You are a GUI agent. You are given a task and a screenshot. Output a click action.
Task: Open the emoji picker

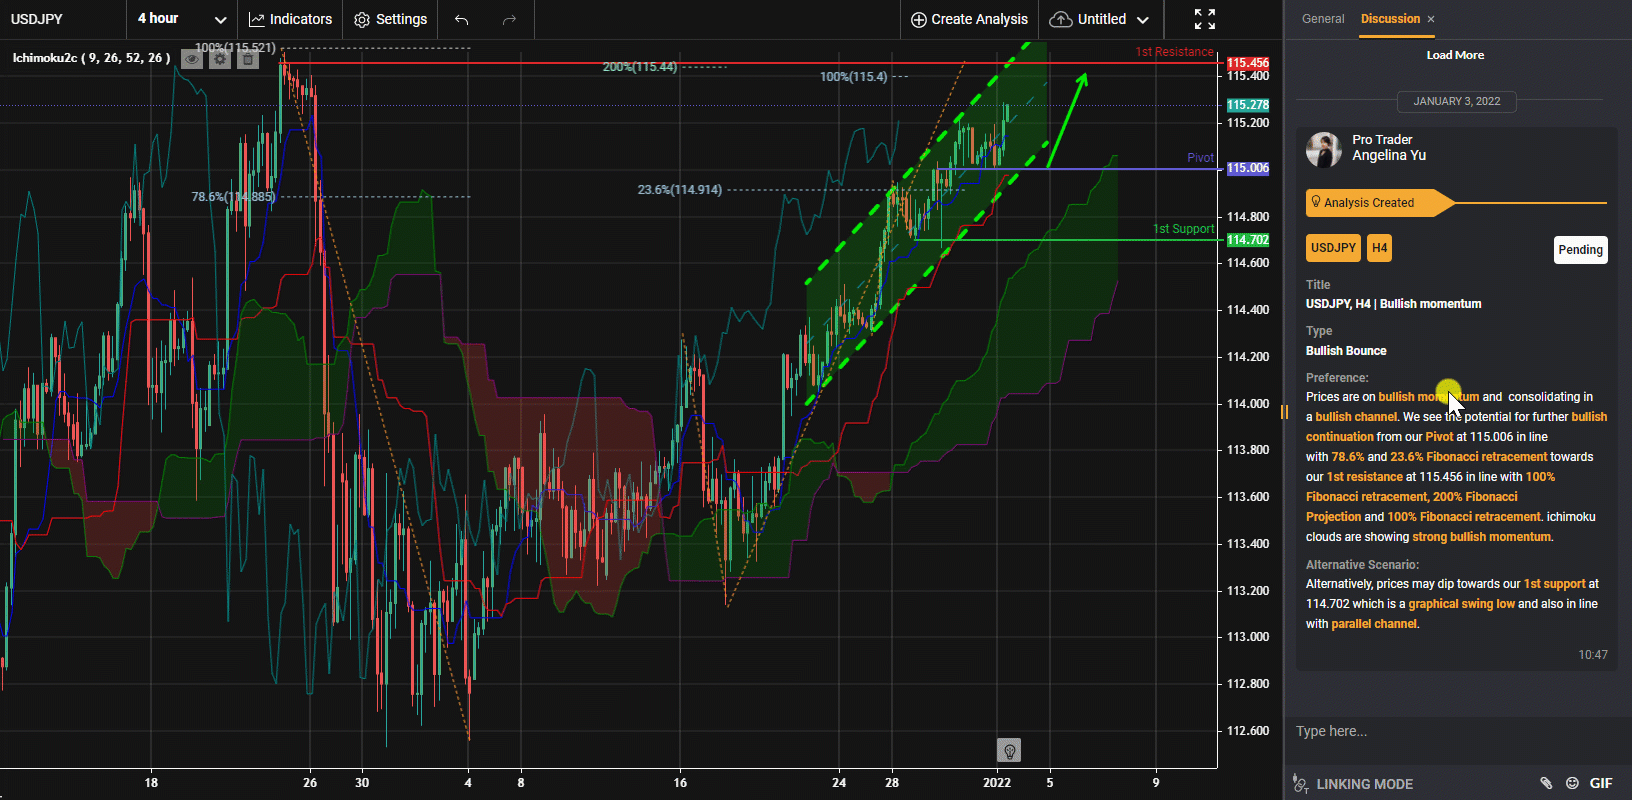click(1572, 783)
